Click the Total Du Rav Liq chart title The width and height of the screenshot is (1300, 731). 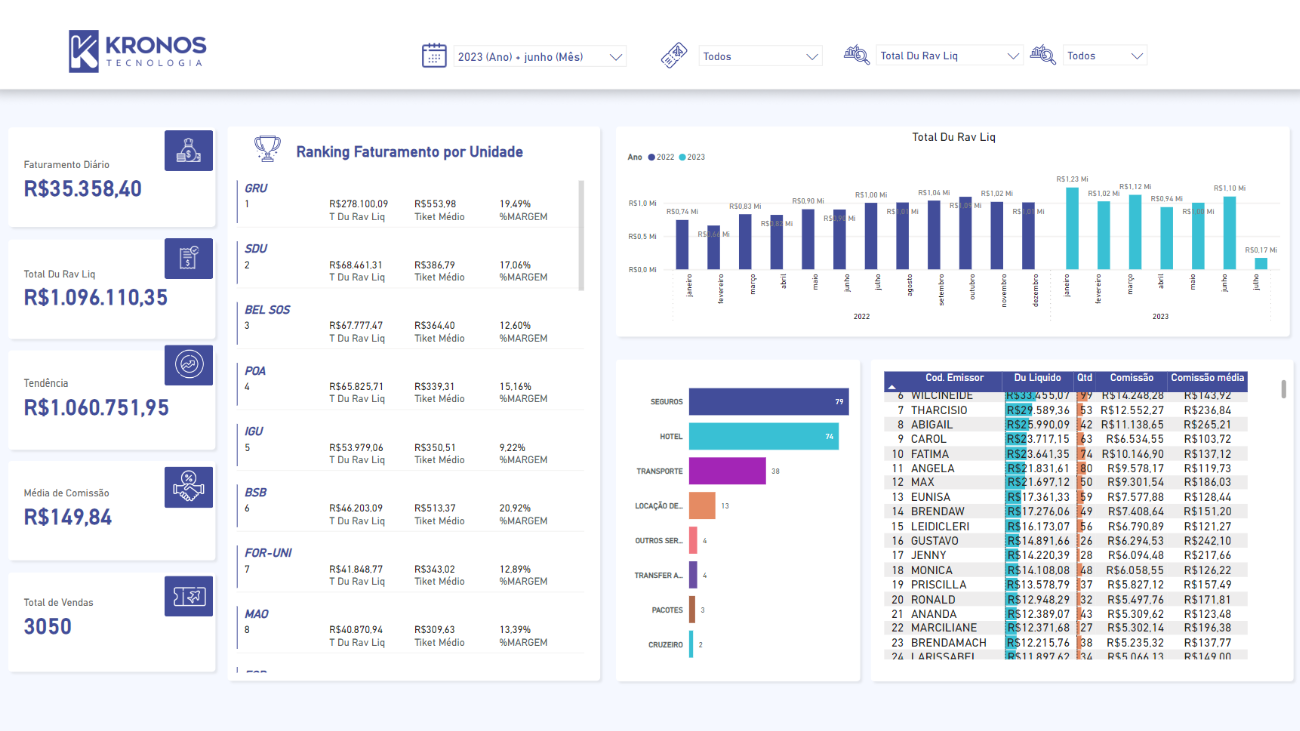point(954,137)
